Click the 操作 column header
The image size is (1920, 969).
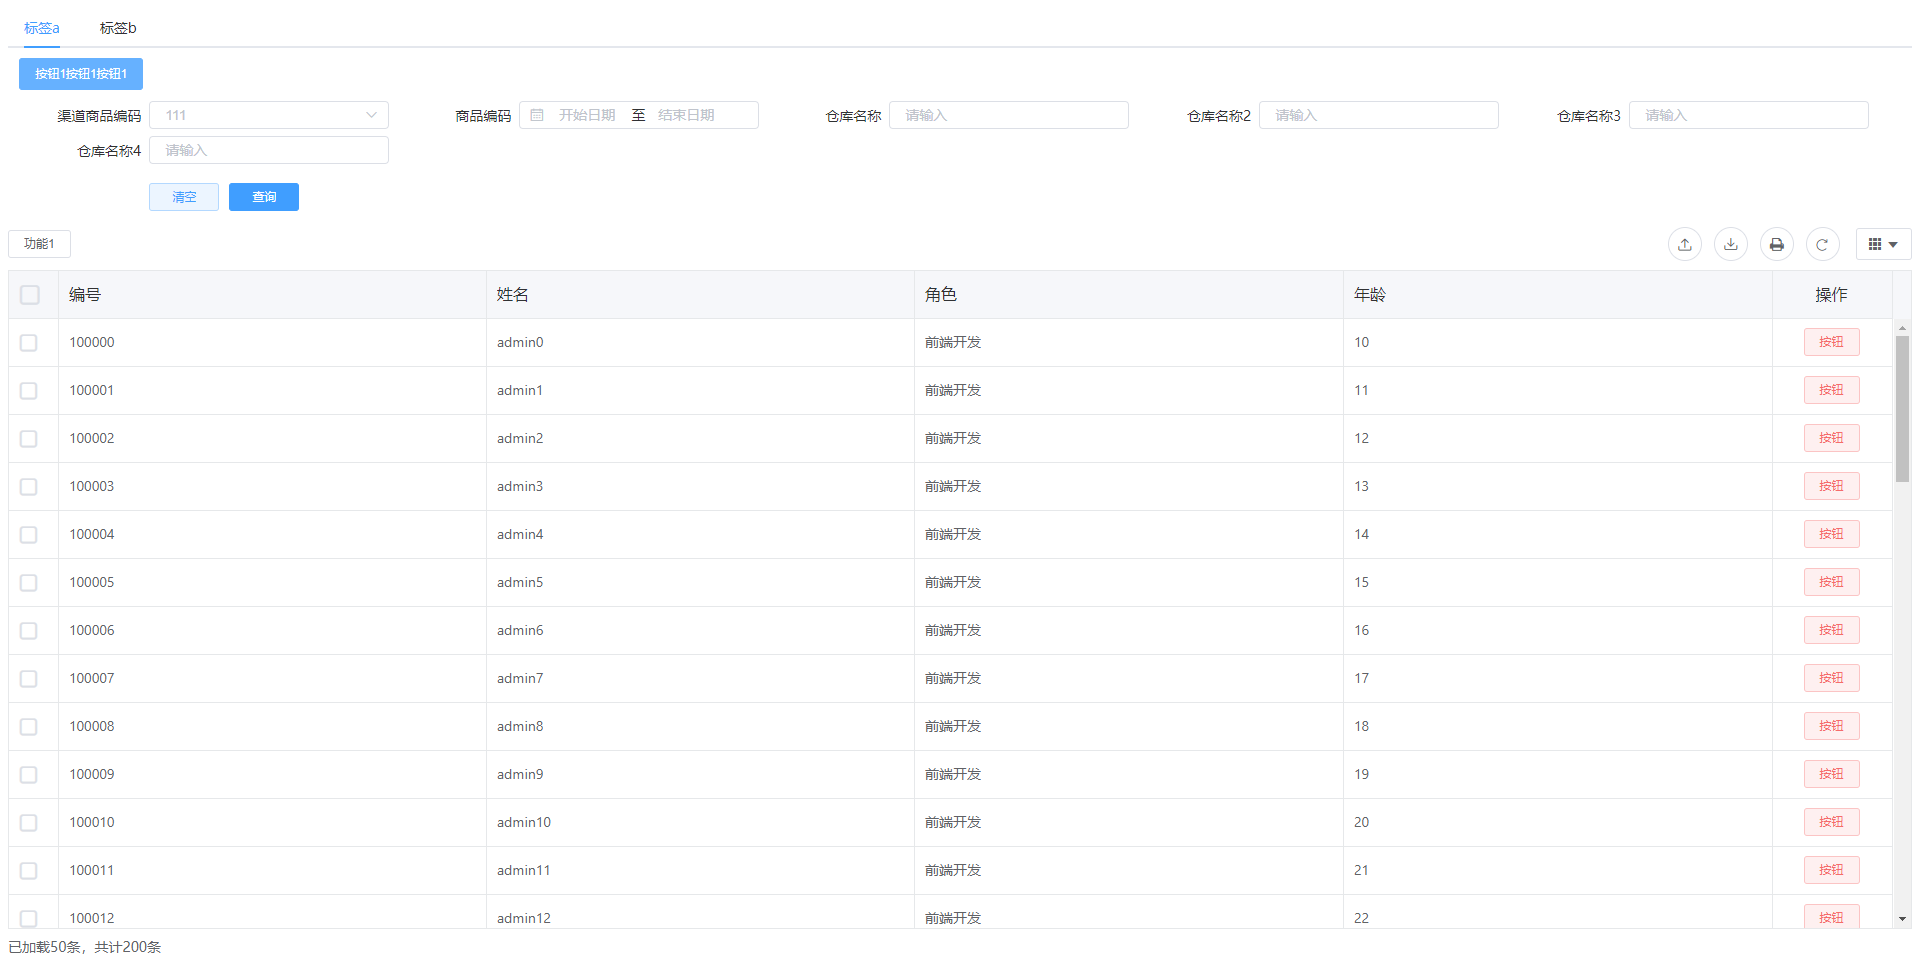point(1832,295)
